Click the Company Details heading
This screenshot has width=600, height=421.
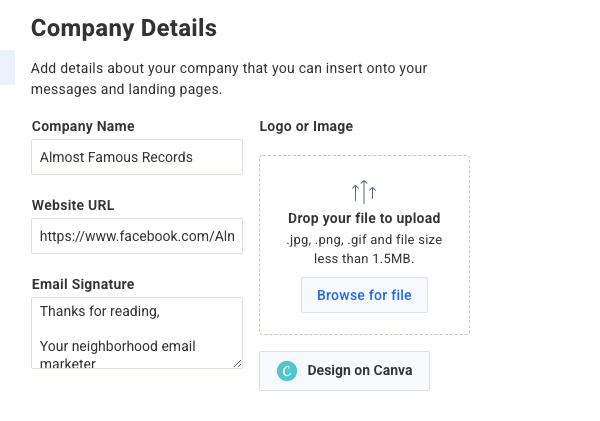[124, 28]
